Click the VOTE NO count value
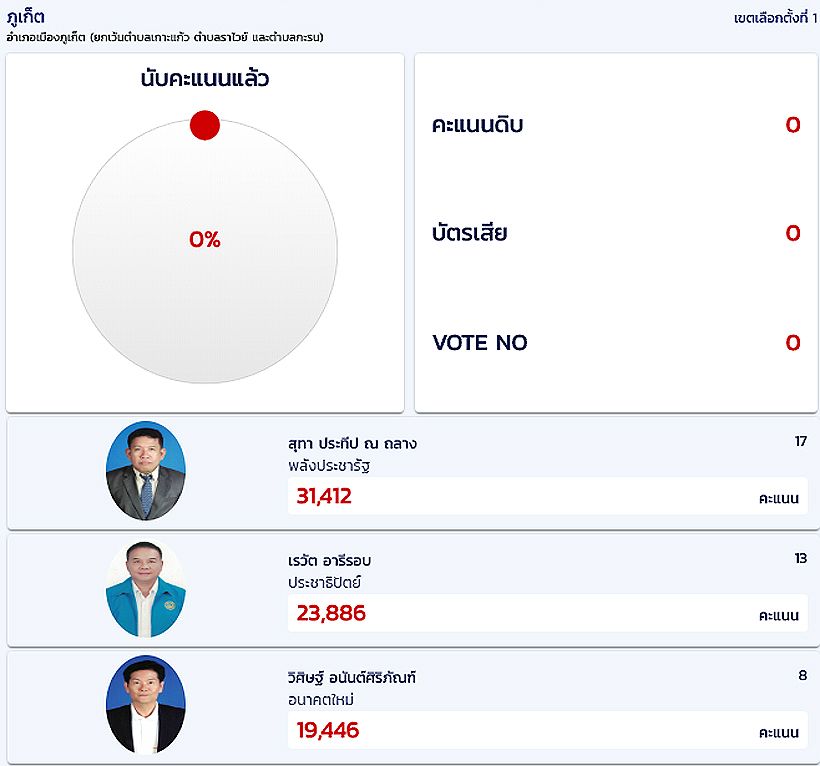Image resolution: width=820 pixels, height=766 pixels. [792, 343]
